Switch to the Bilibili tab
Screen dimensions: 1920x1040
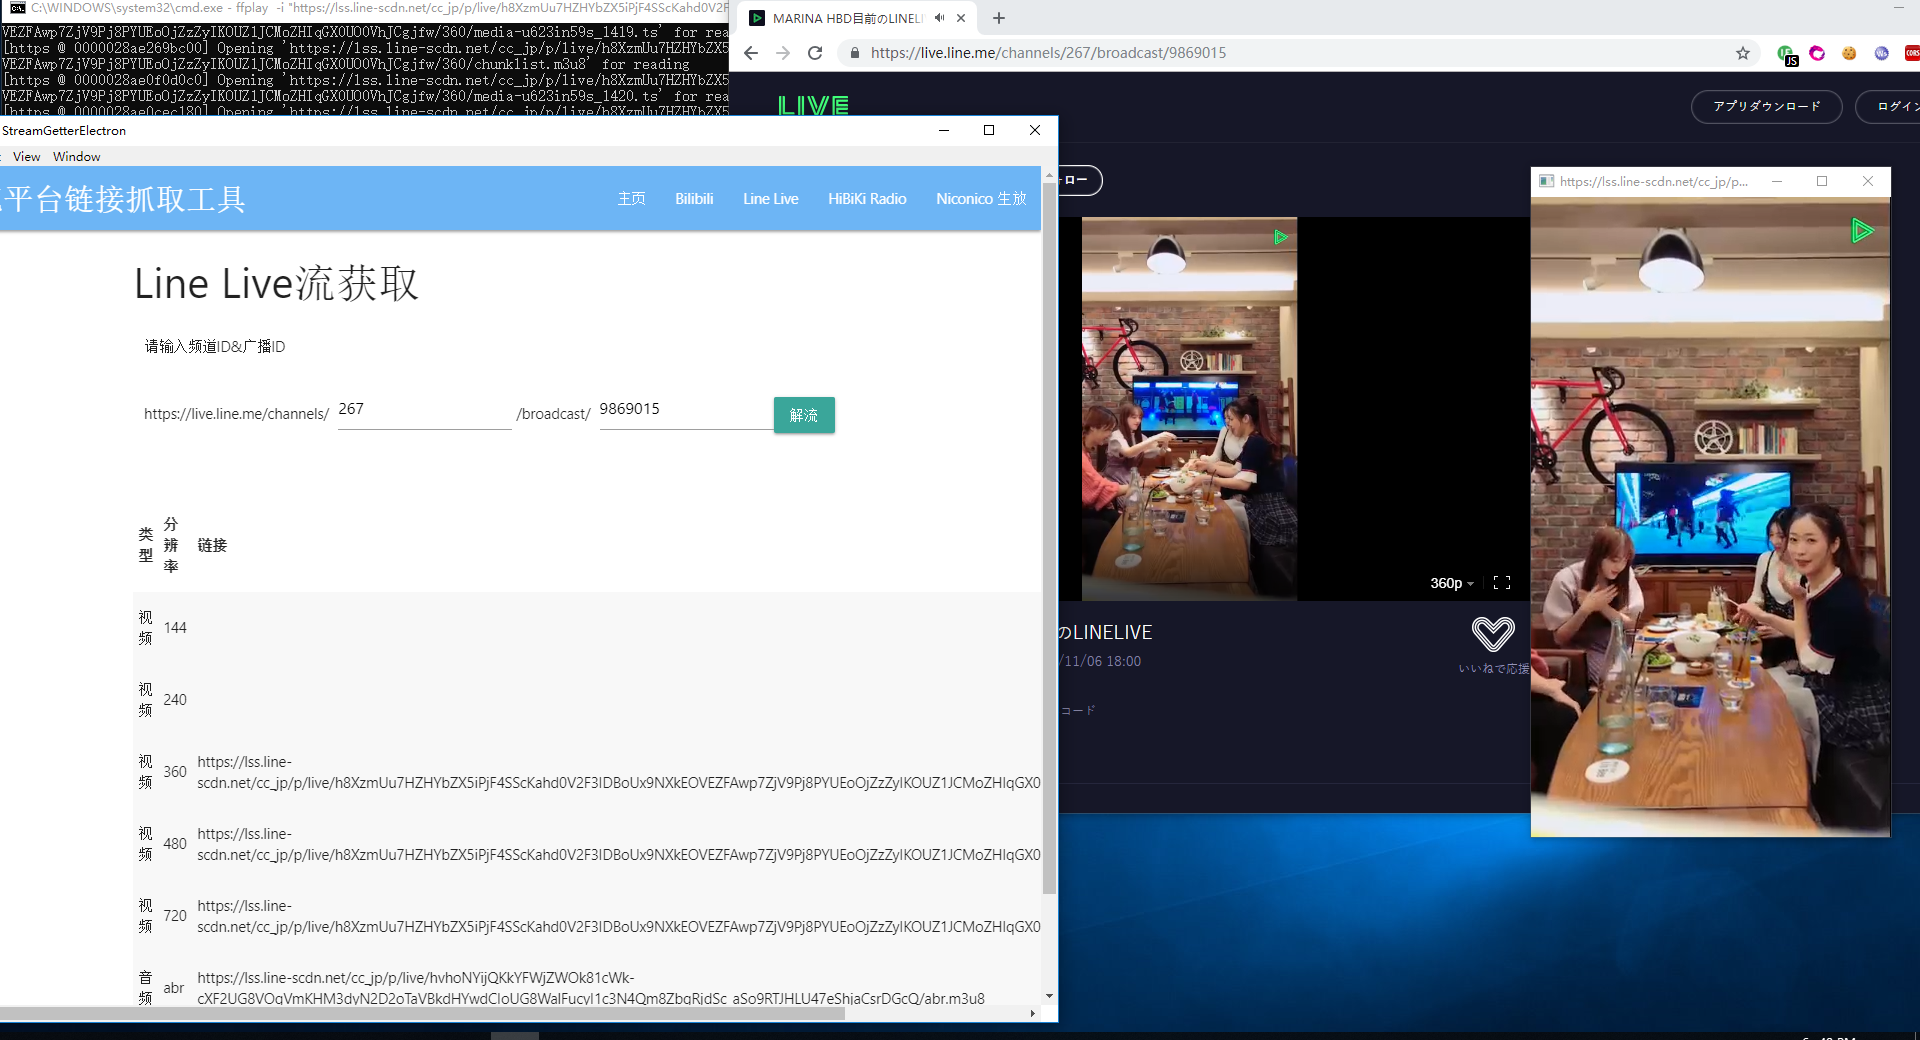click(x=694, y=199)
